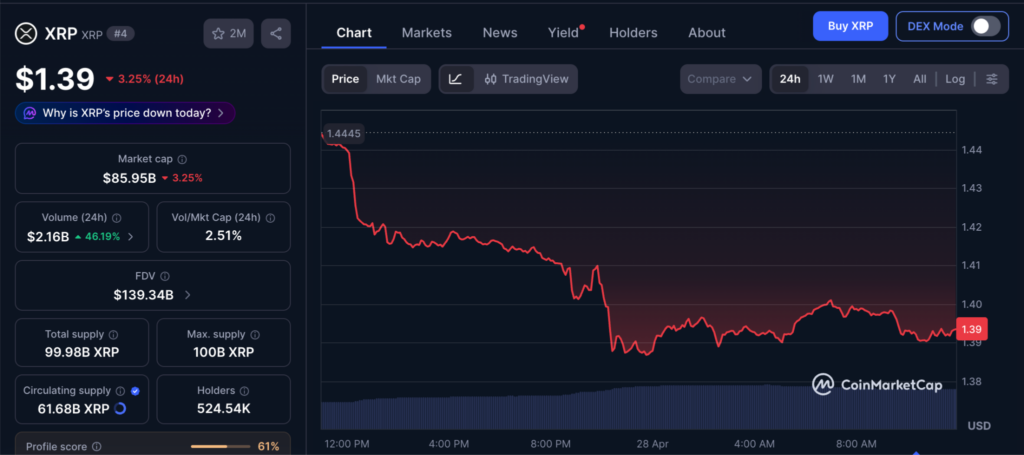Image resolution: width=1024 pixels, height=455 pixels.
Task: Click the Profile score progress bar
Action: [x=220, y=446]
